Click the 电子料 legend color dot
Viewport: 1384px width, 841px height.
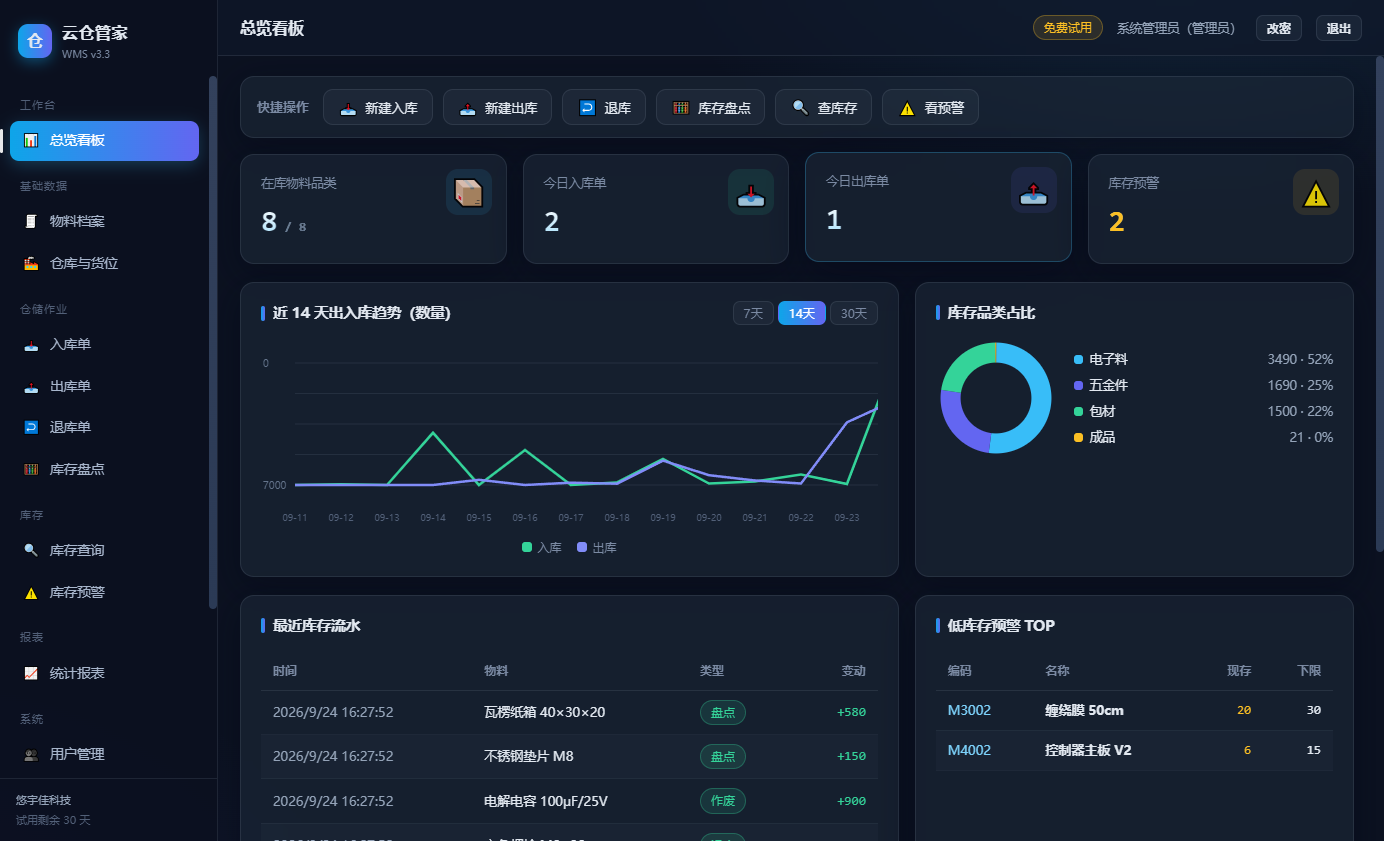pos(1078,359)
